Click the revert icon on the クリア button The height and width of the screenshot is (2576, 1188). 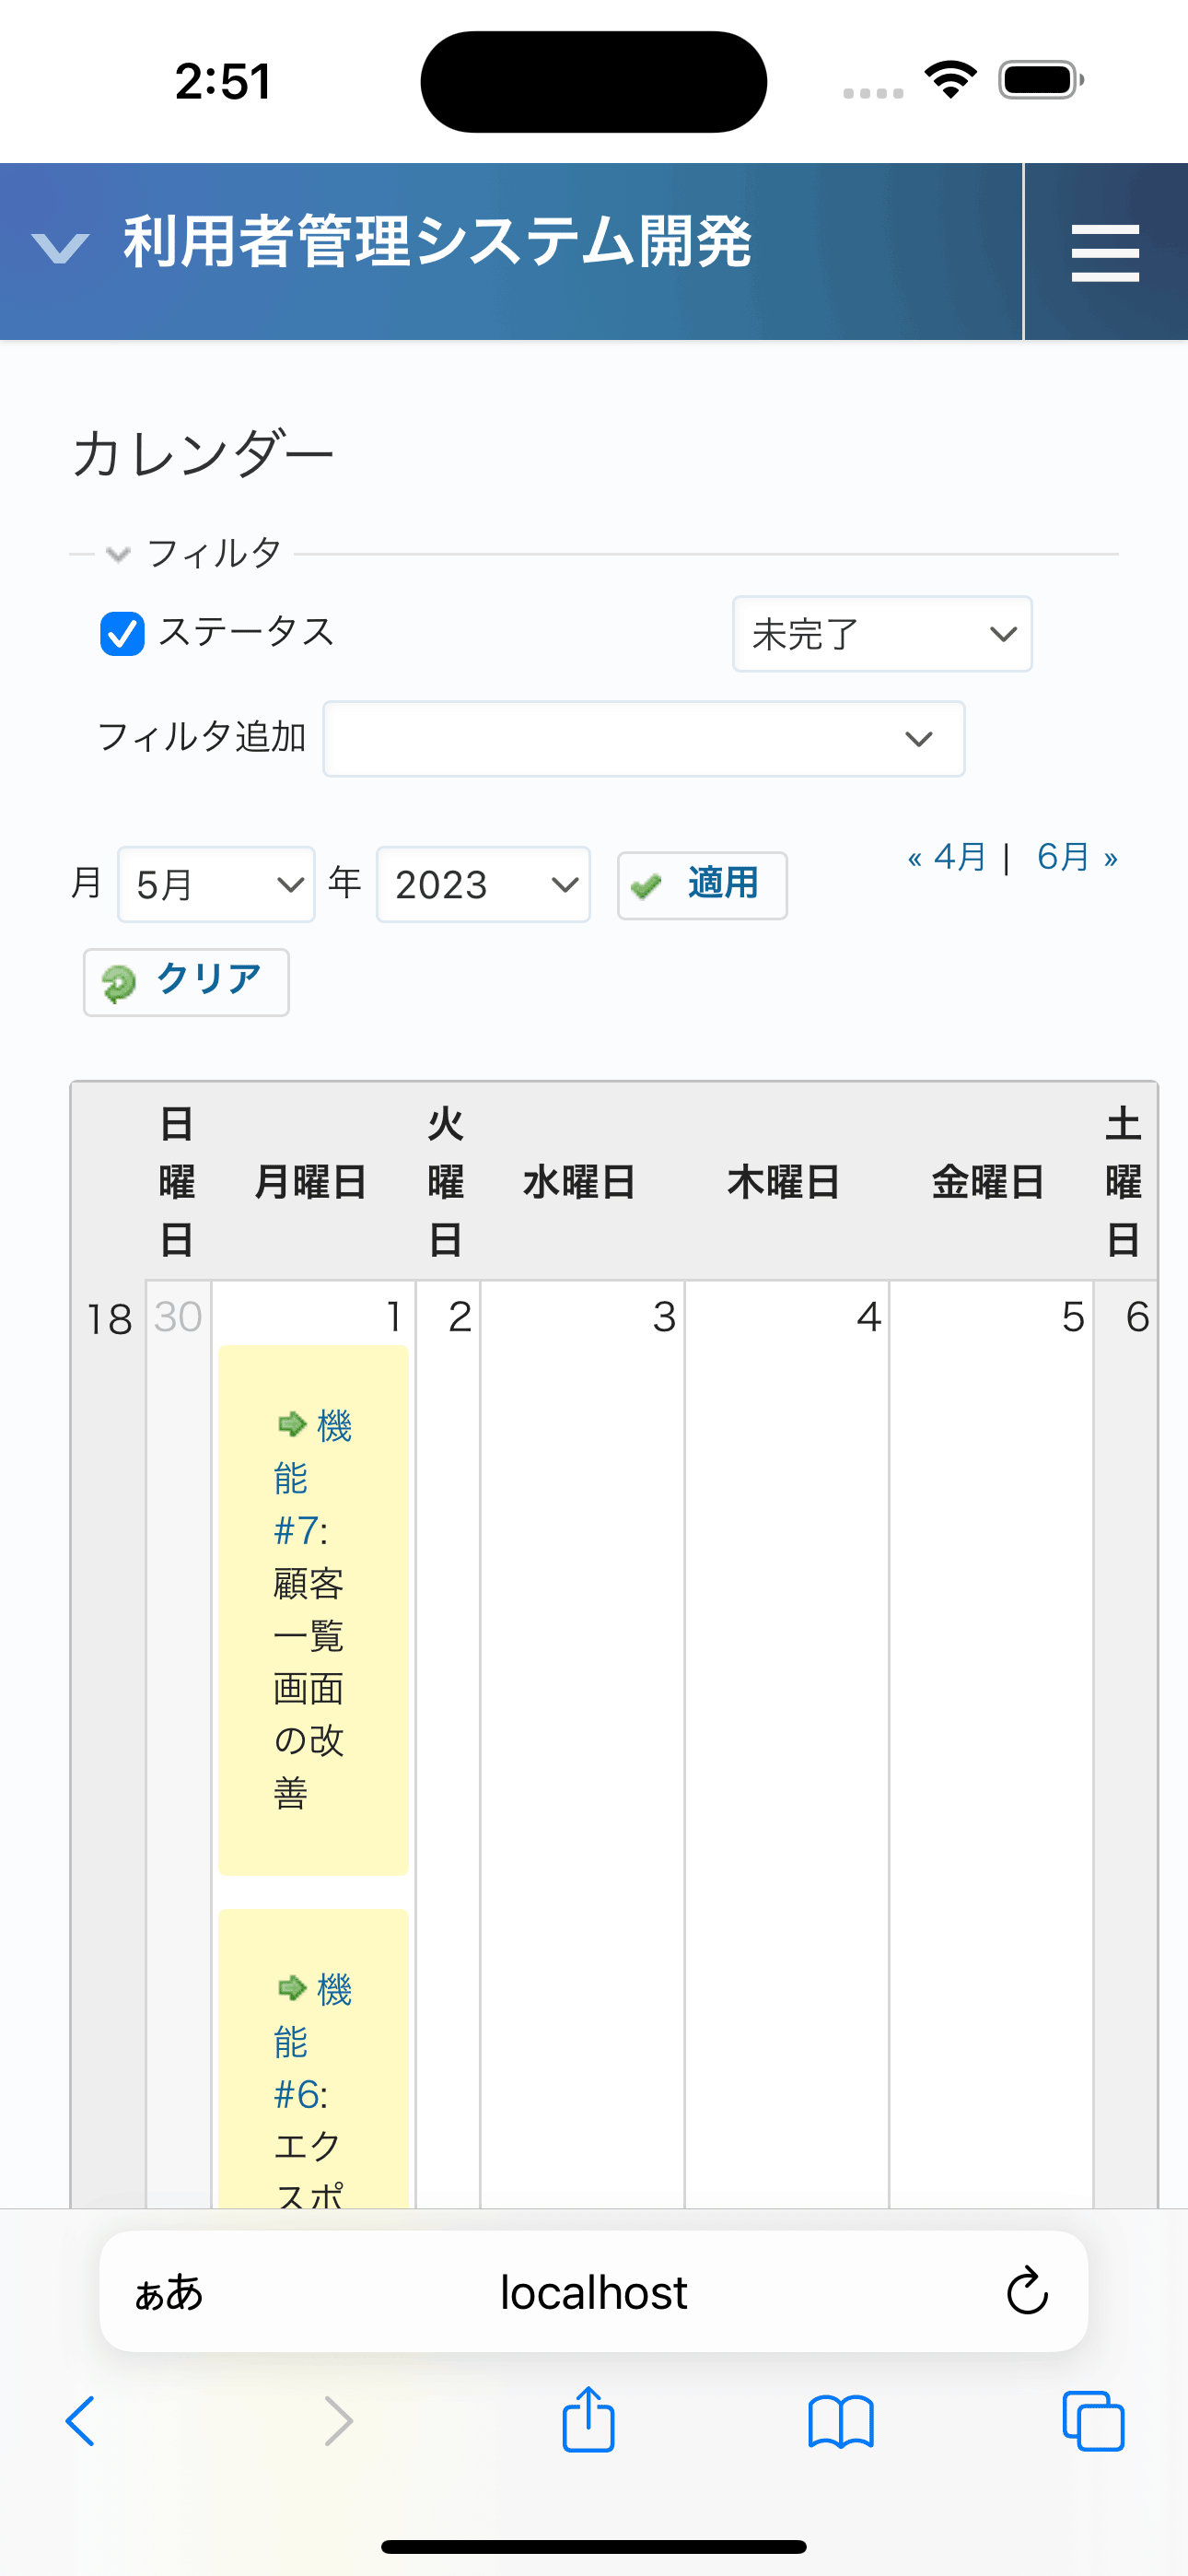pyautogui.click(x=122, y=982)
